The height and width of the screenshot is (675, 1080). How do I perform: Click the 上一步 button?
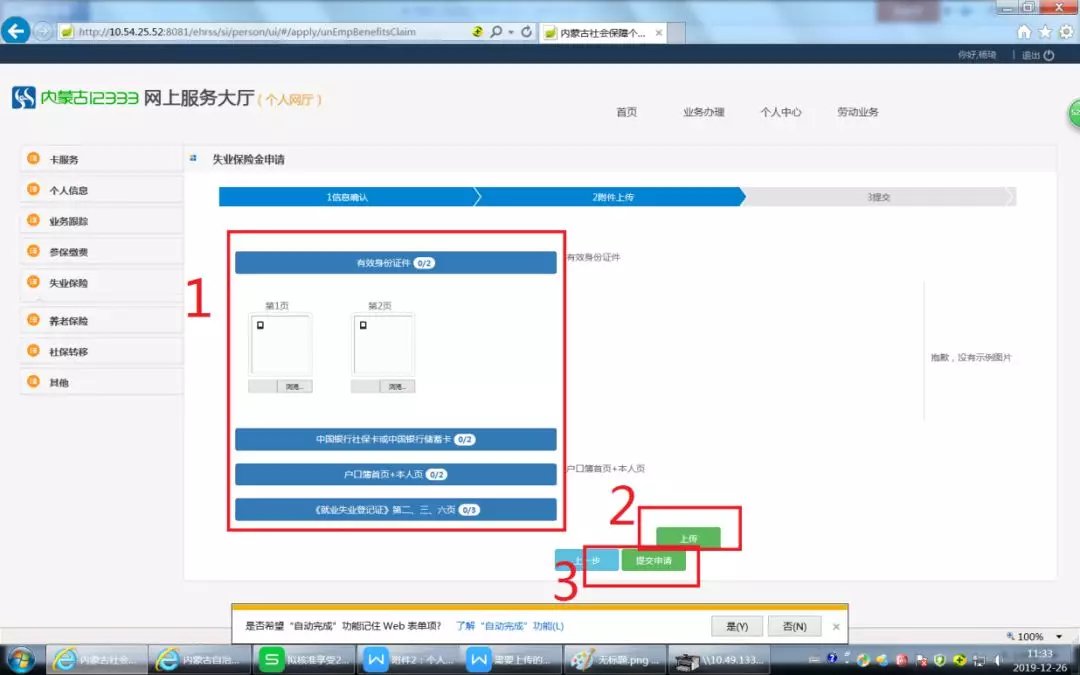click(587, 560)
